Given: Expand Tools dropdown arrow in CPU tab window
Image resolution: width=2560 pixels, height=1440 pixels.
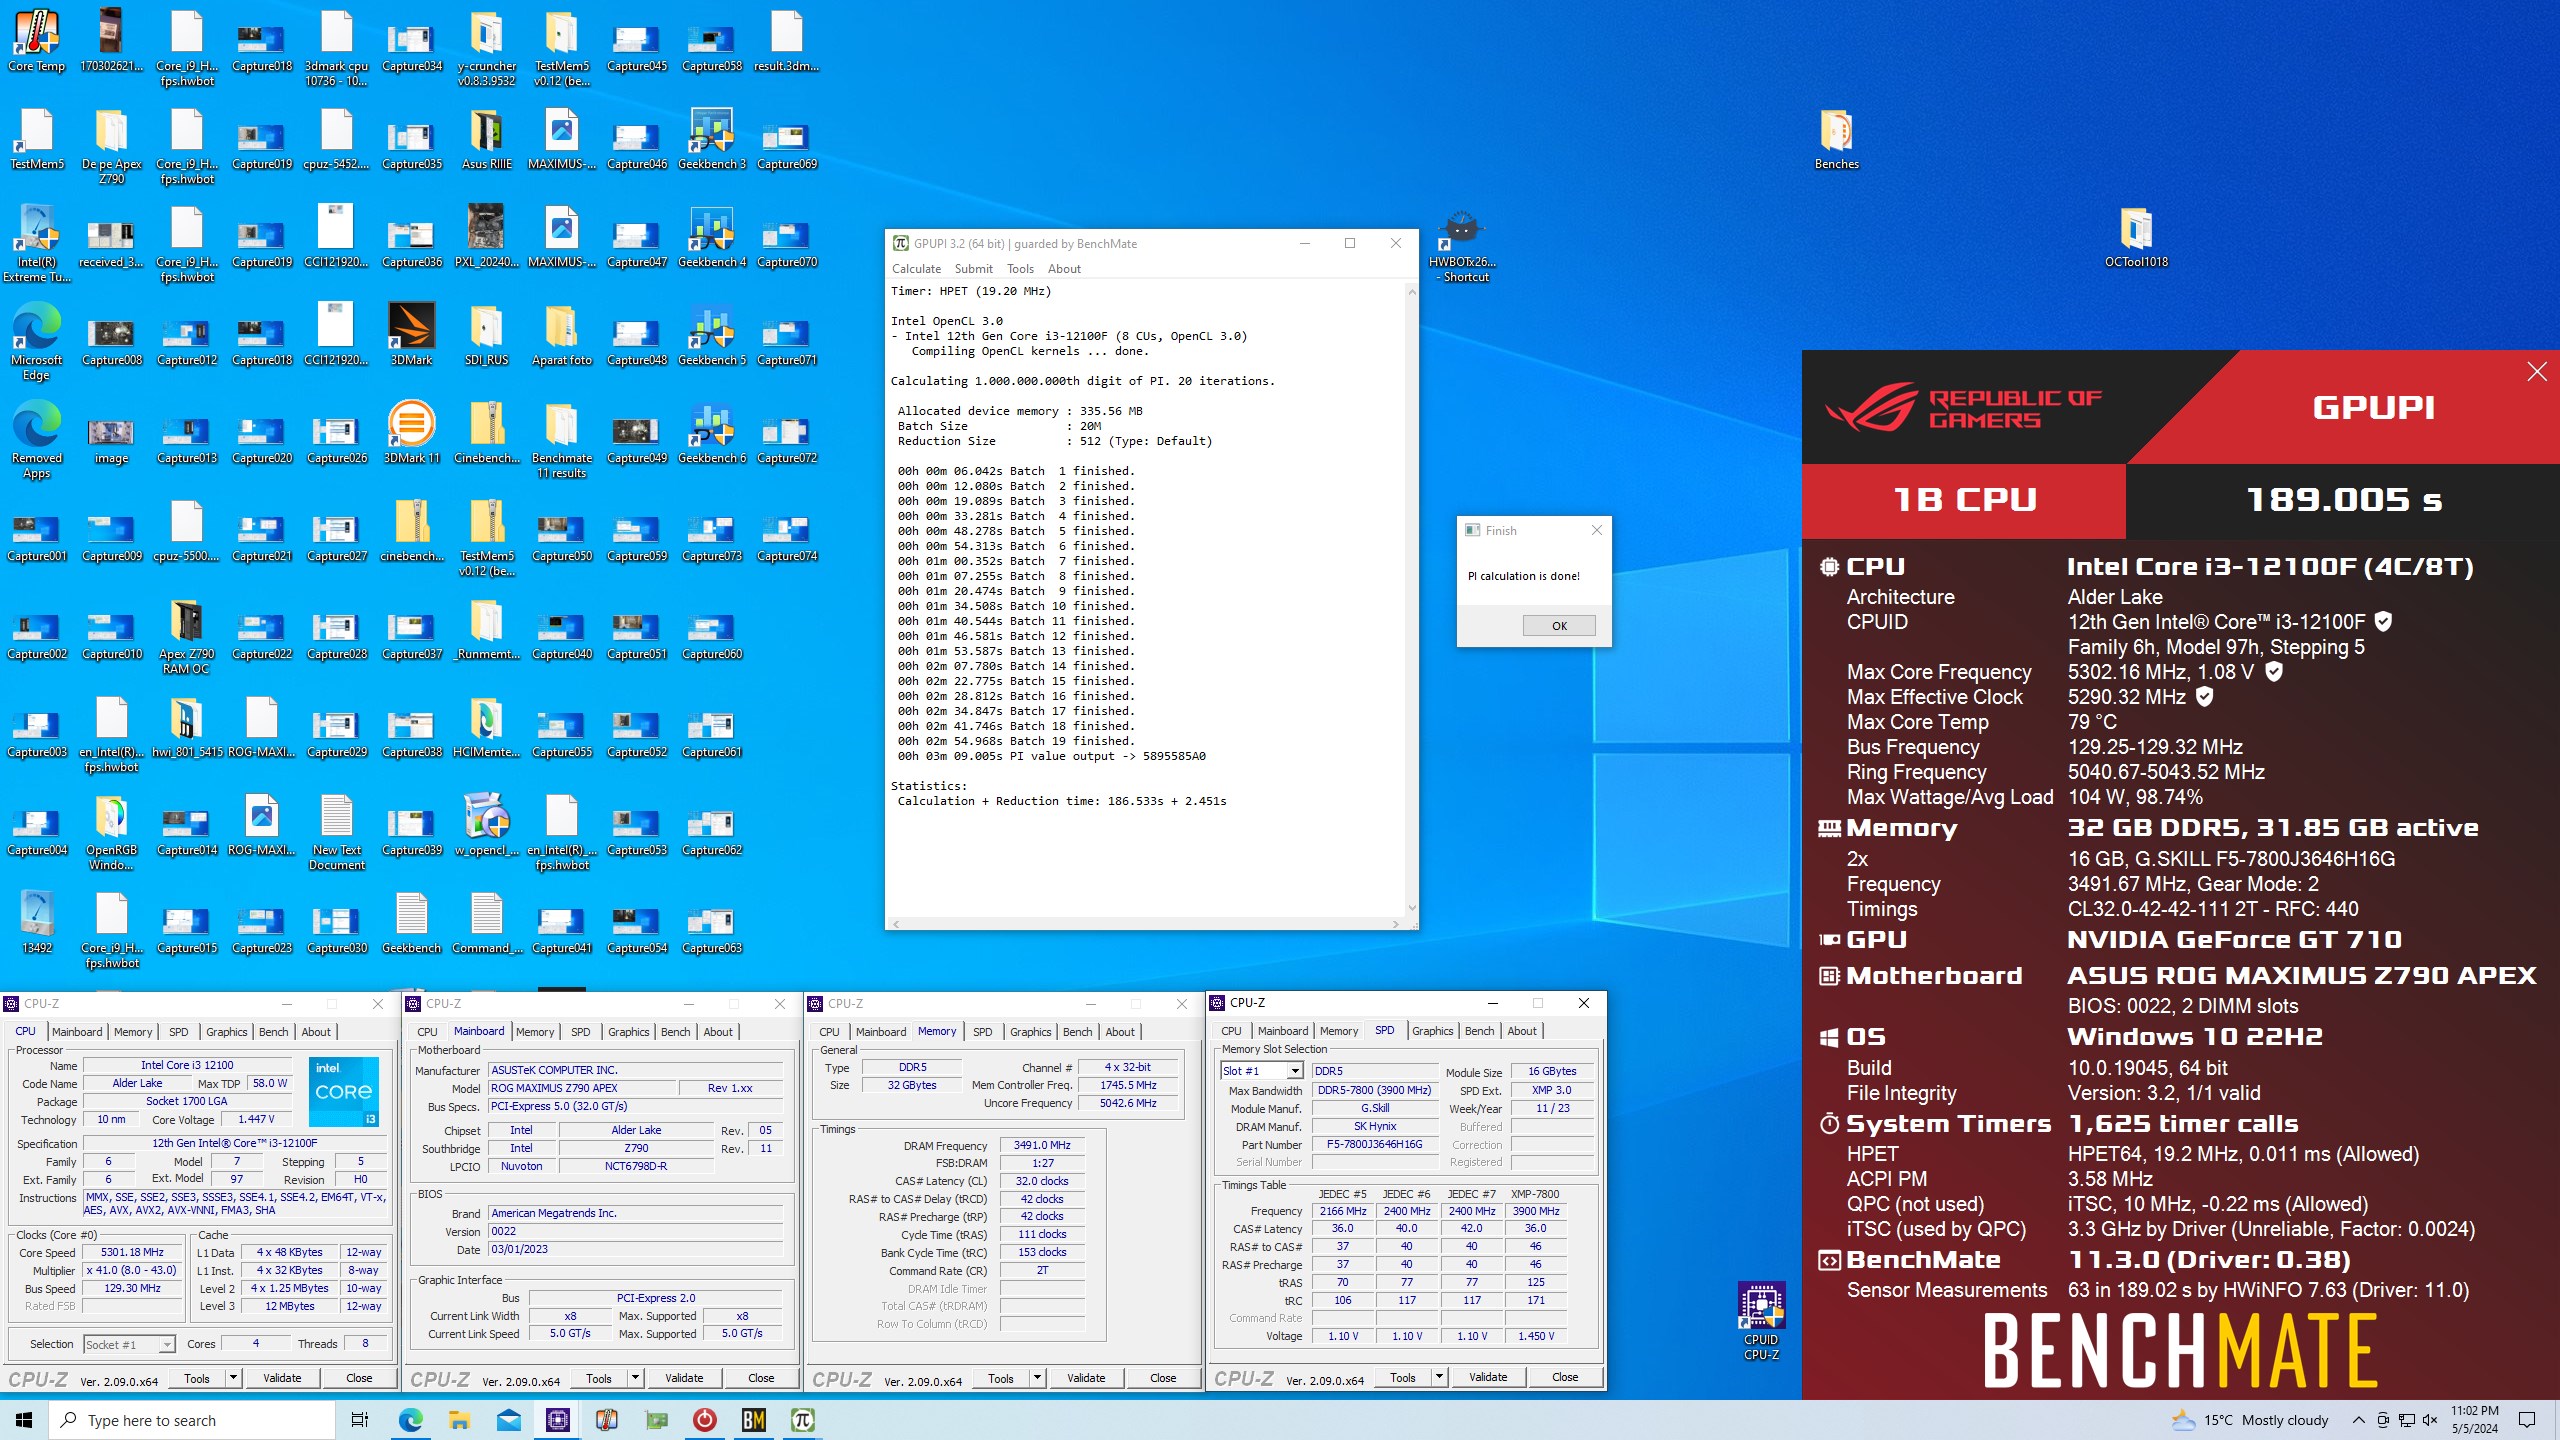Looking at the screenshot, I should click(x=233, y=1378).
